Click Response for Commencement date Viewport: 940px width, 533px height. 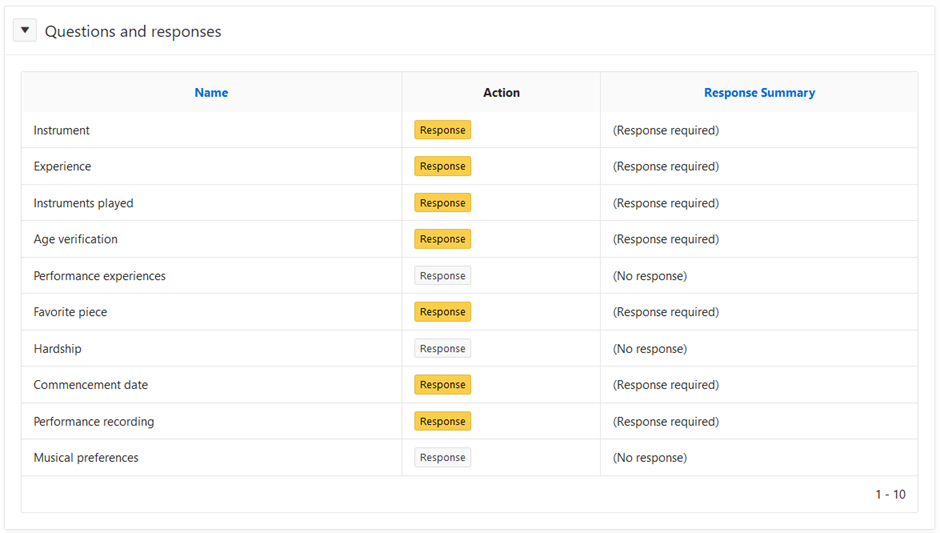[442, 385]
